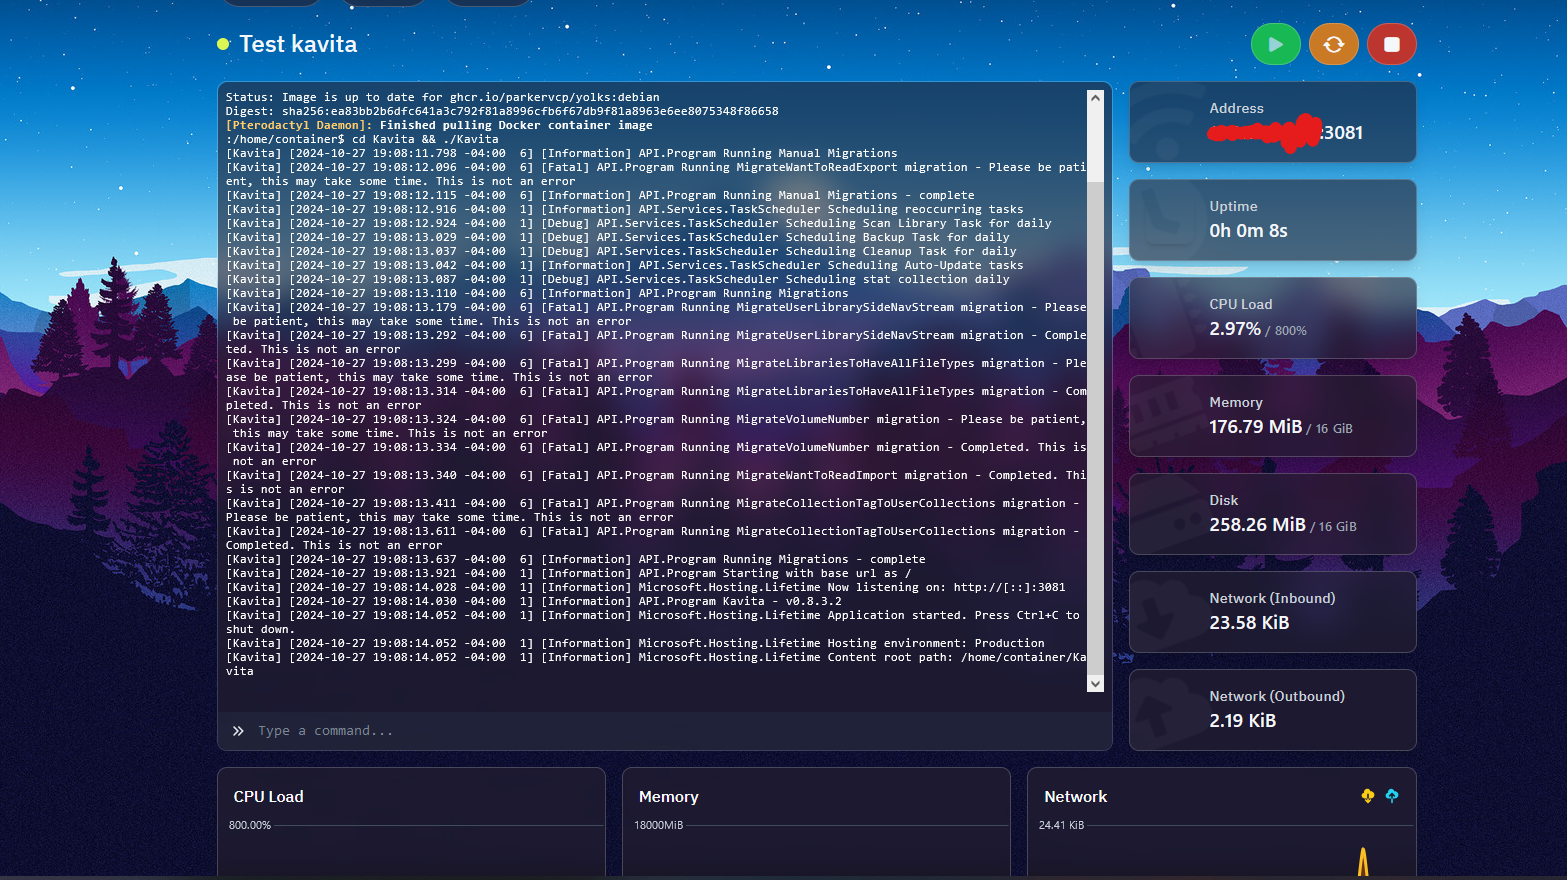Click the 'cd Kavita && ./Kavita' command line
1567x880 pixels.
tap(362, 139)
